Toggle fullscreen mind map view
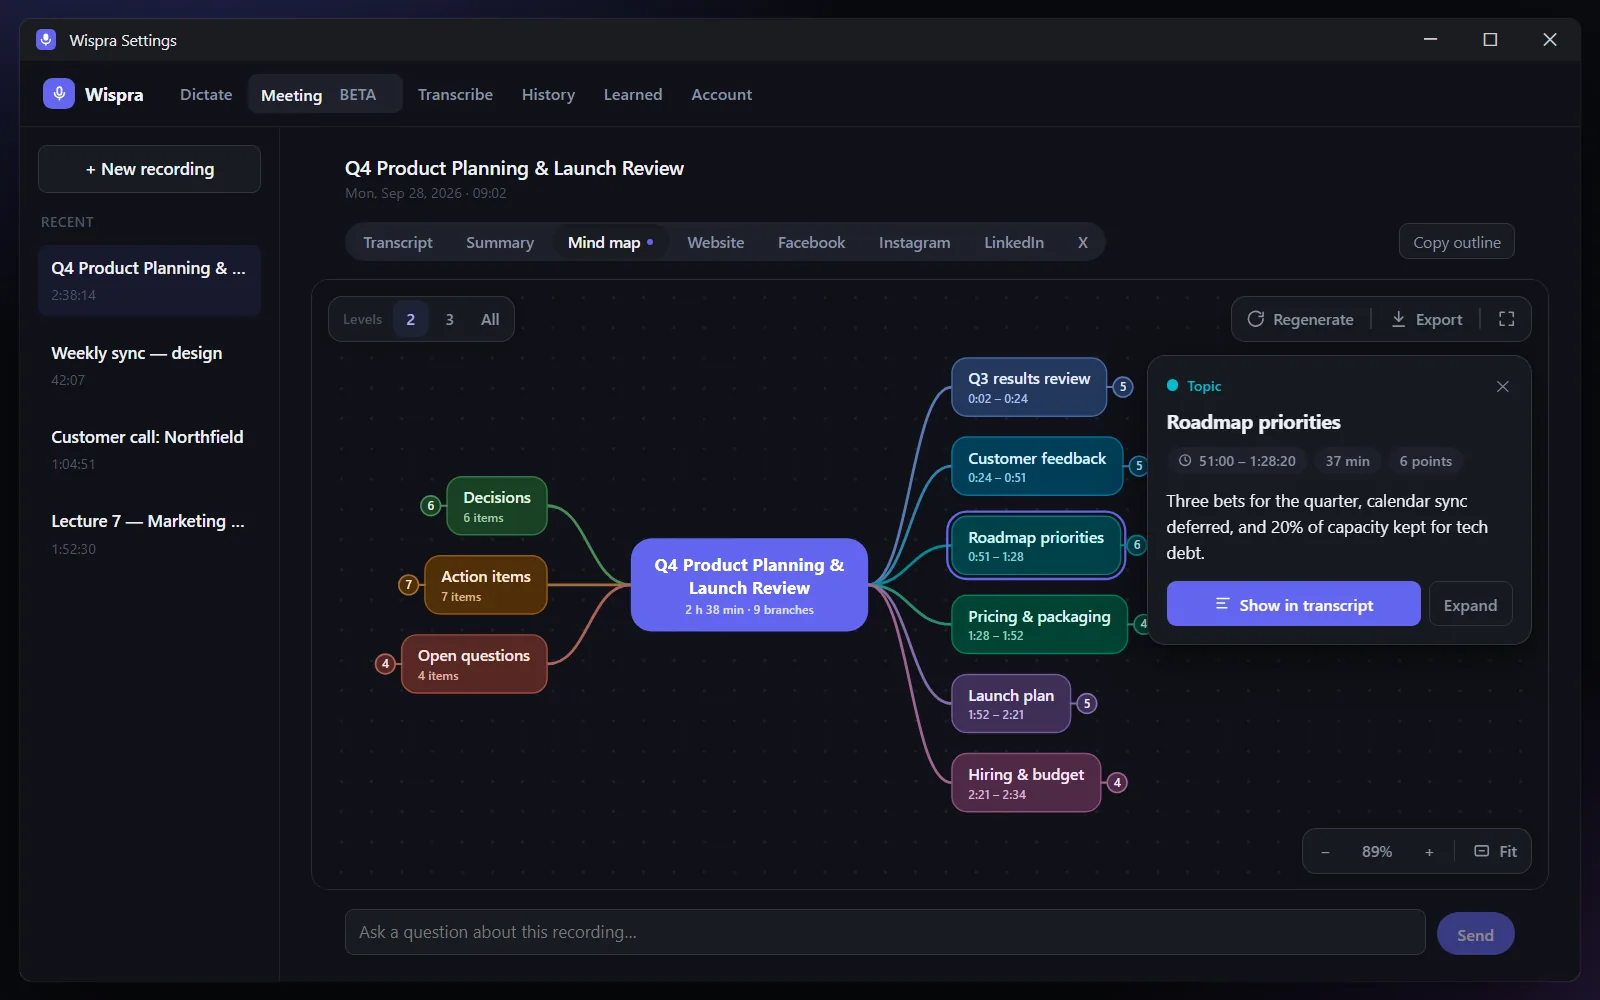The height and width of the screenshot is (1000, 1600). click(1506, 319)
